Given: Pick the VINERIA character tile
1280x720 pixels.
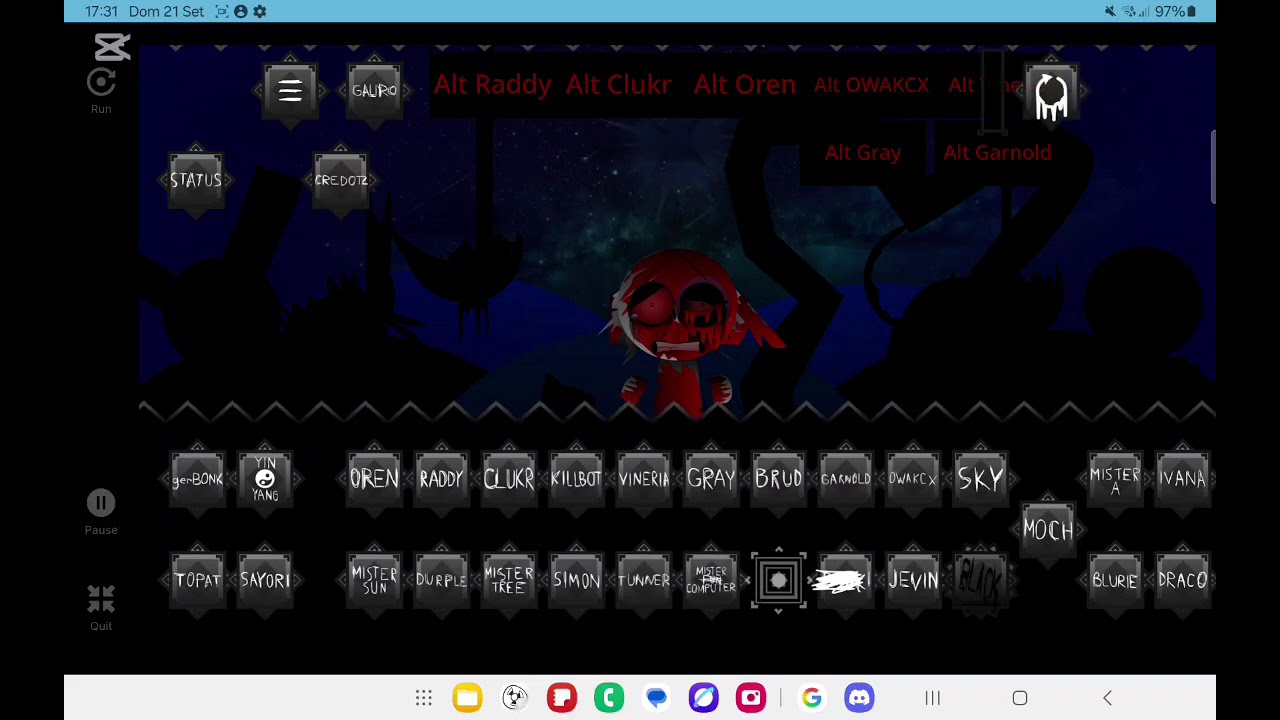Looking at the screenshot, I should point(643,479).
